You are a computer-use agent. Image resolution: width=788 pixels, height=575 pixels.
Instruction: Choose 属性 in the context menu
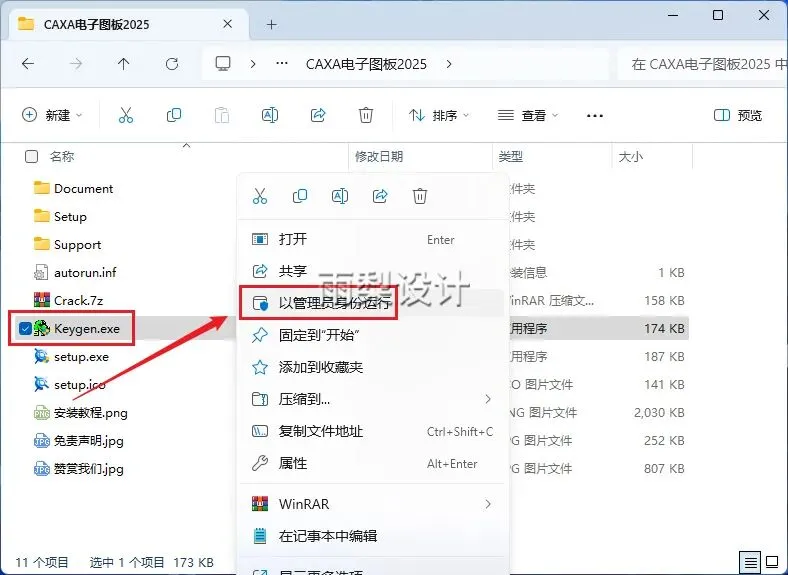pos(372,463)
